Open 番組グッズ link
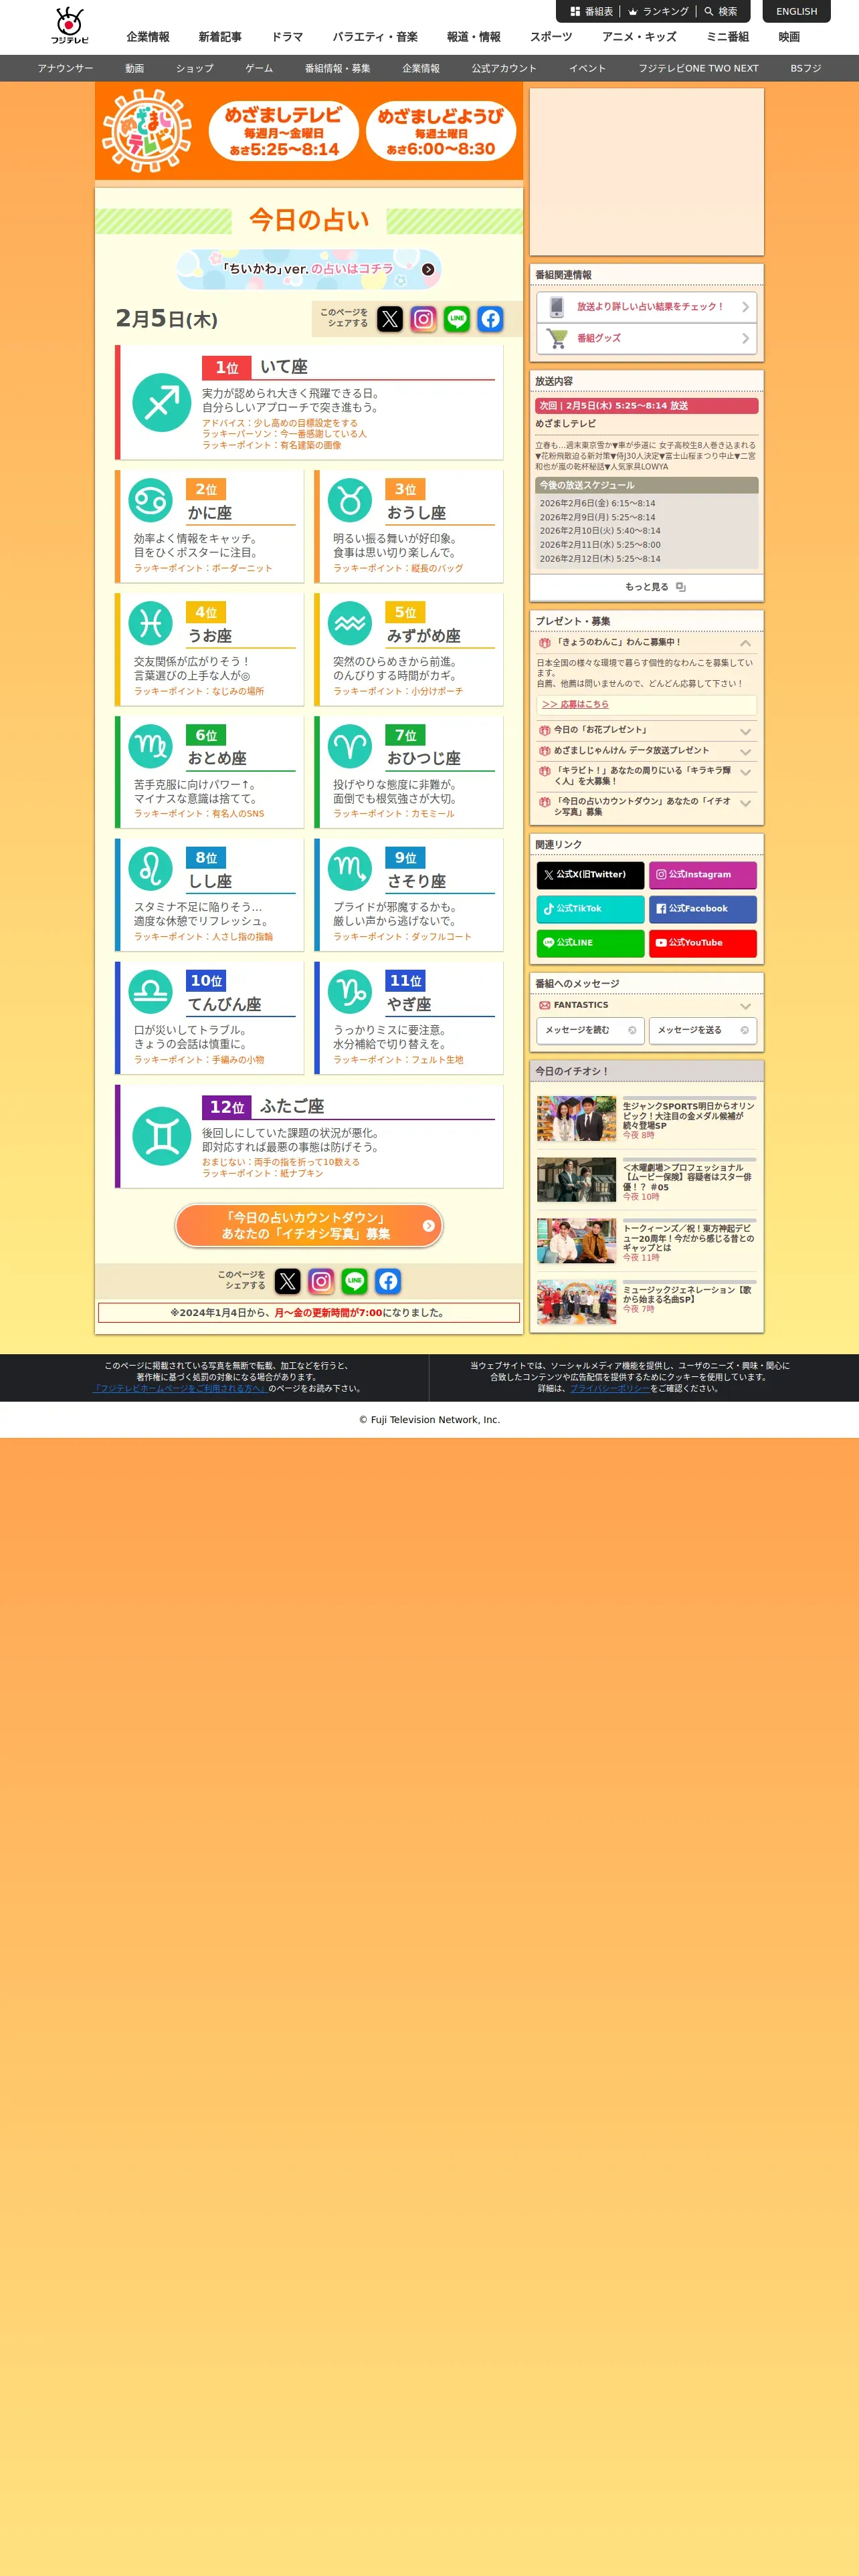859x2576 pixels. click(x=646, y=338)
